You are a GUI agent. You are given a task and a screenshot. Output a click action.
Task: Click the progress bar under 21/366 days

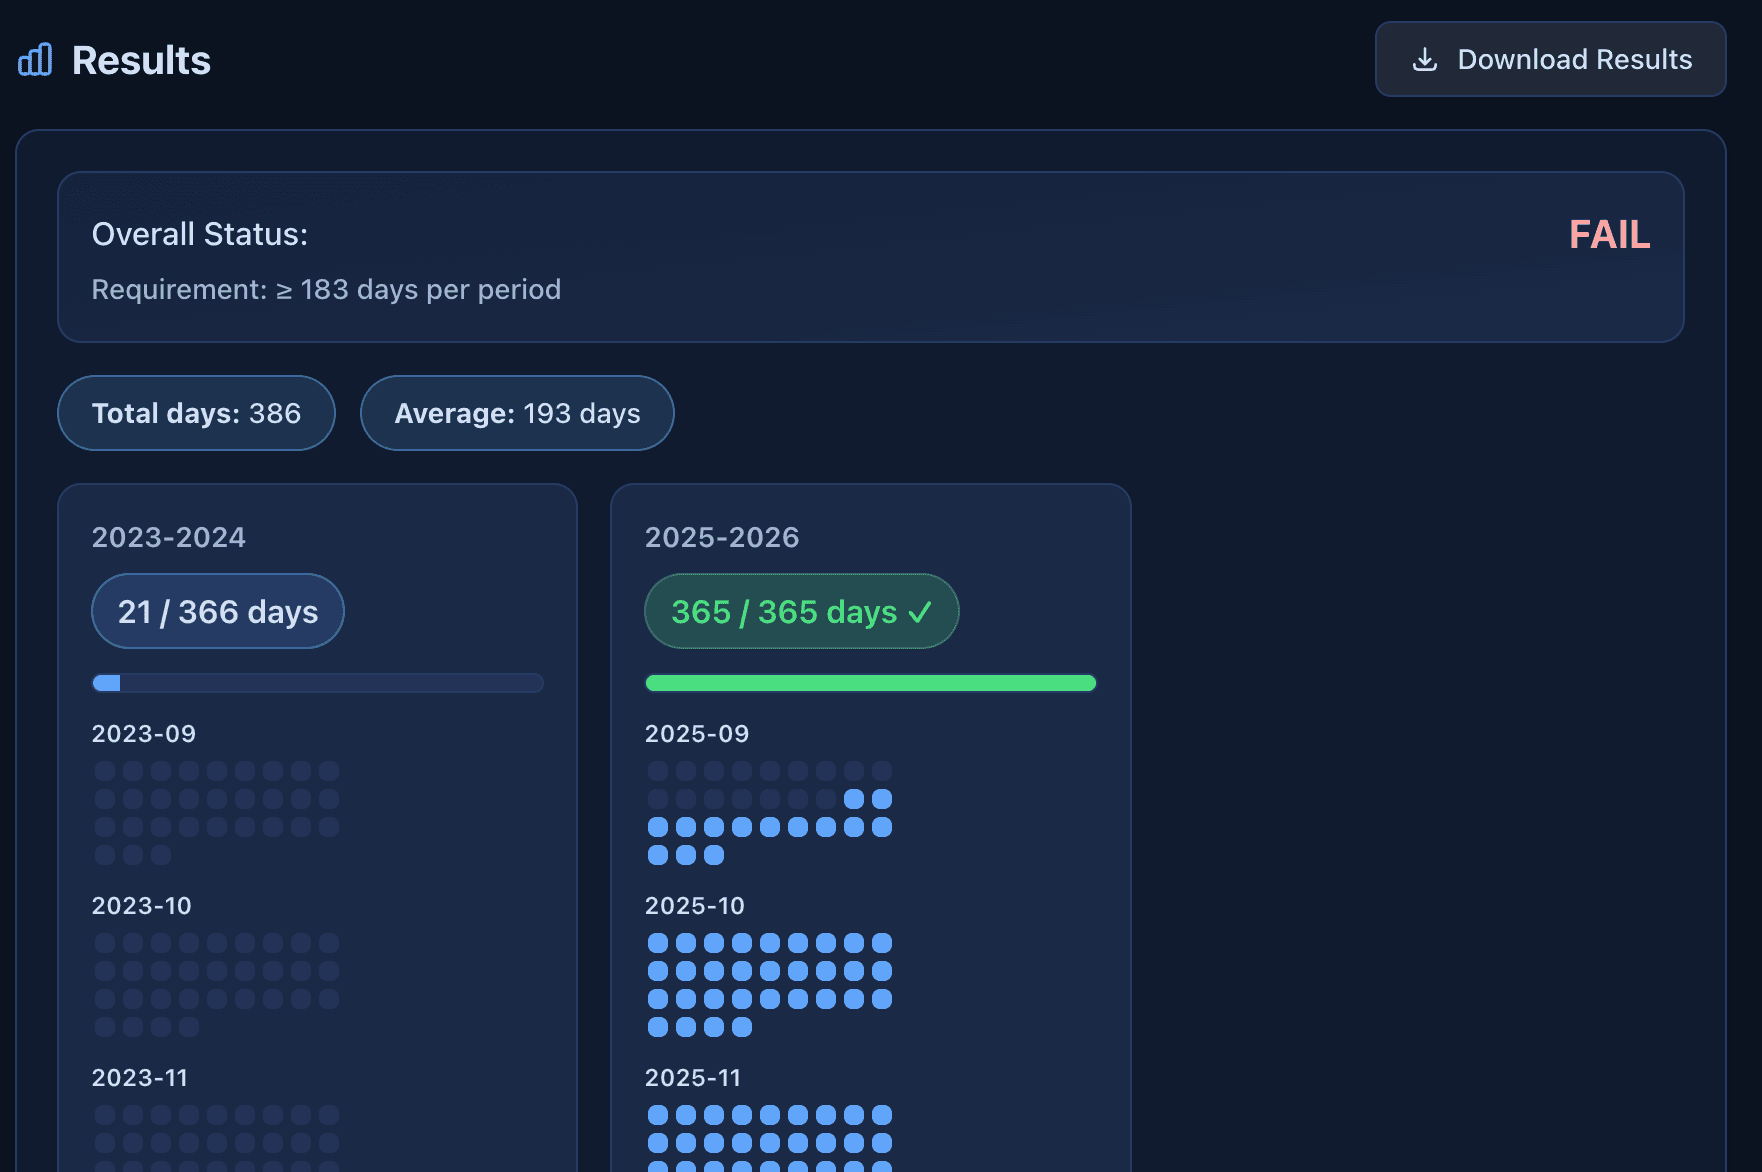(x=317, y=683)
